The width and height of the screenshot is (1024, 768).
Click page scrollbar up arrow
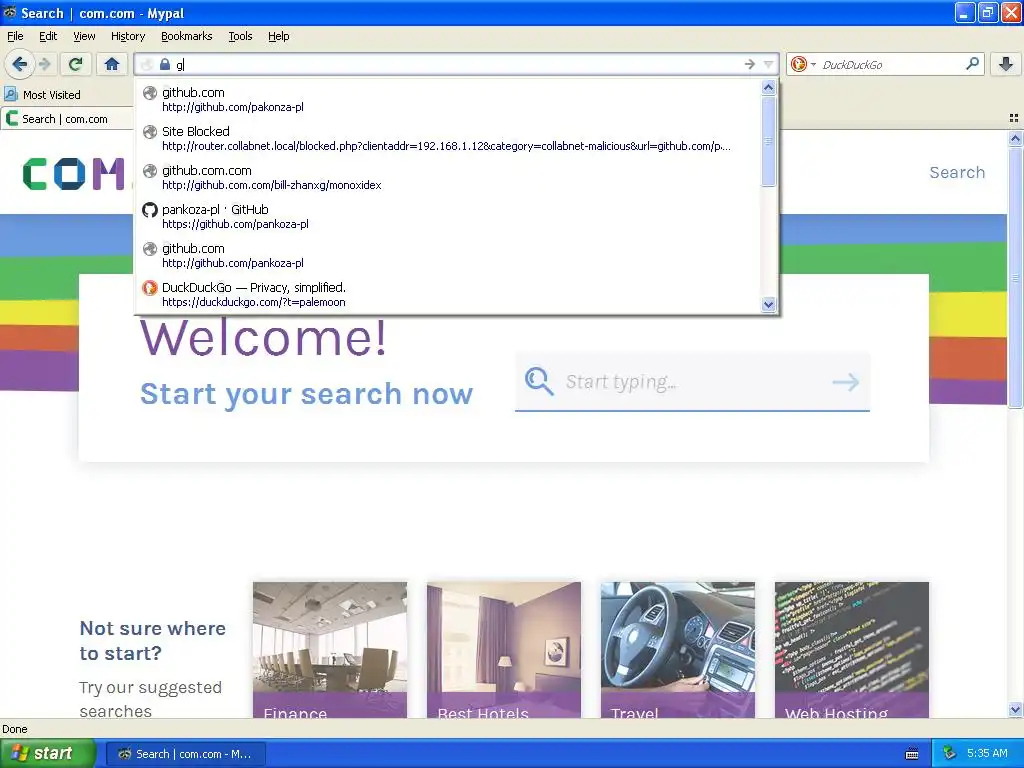[x=1015, y=138]
